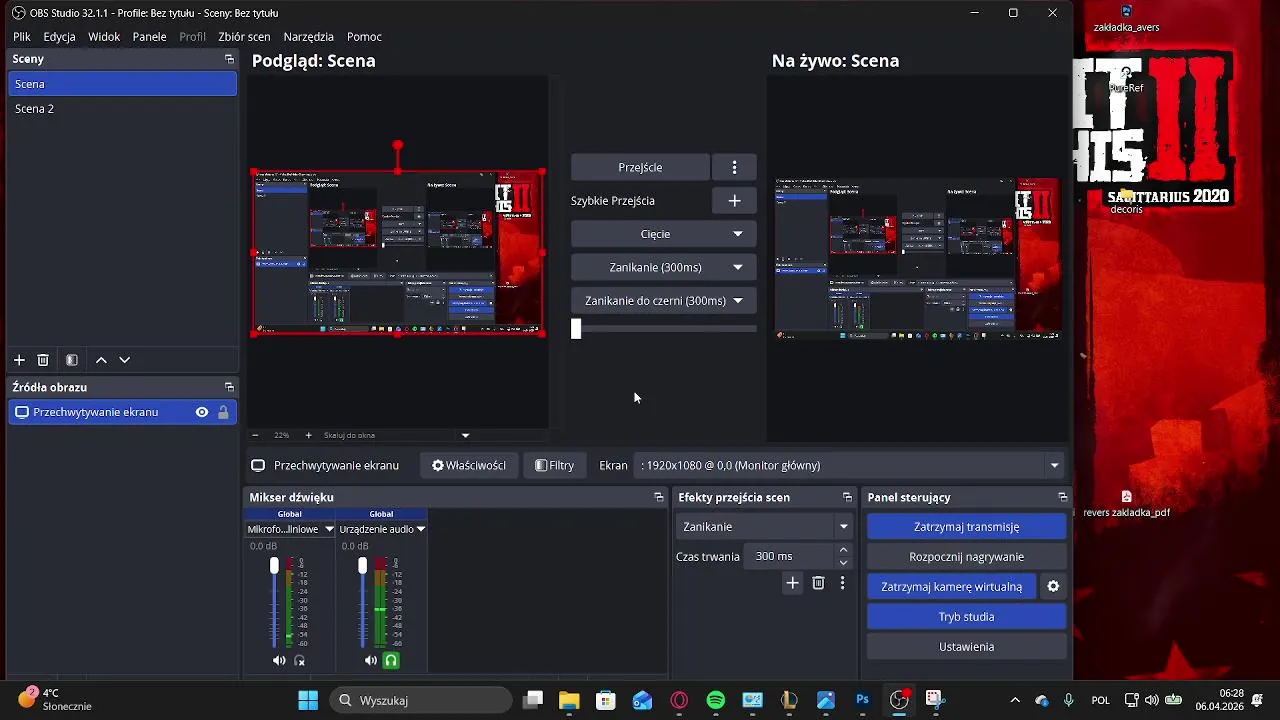Viewport: 1280px width, 720px height.
Task: Open the Panele menu
Action: pos(150,37)
